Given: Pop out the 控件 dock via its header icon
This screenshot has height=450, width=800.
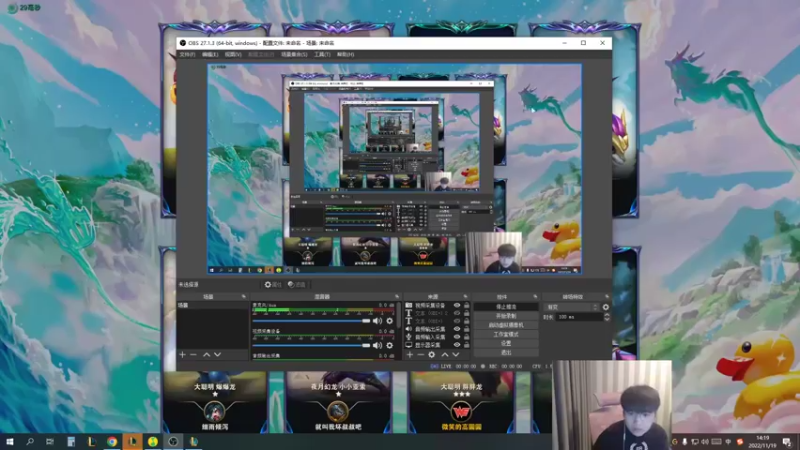Looking at the screenshot, I should (535, 296).
